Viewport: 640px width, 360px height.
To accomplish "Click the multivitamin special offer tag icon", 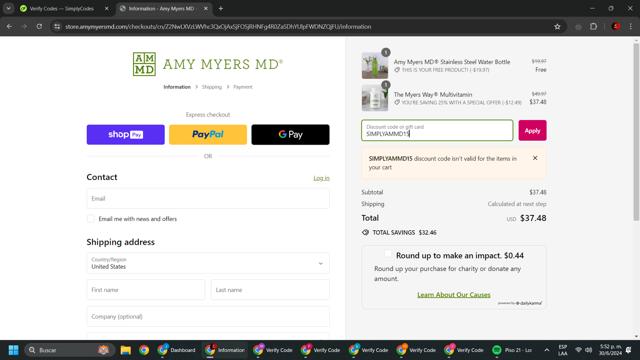I will pos(397,102).
